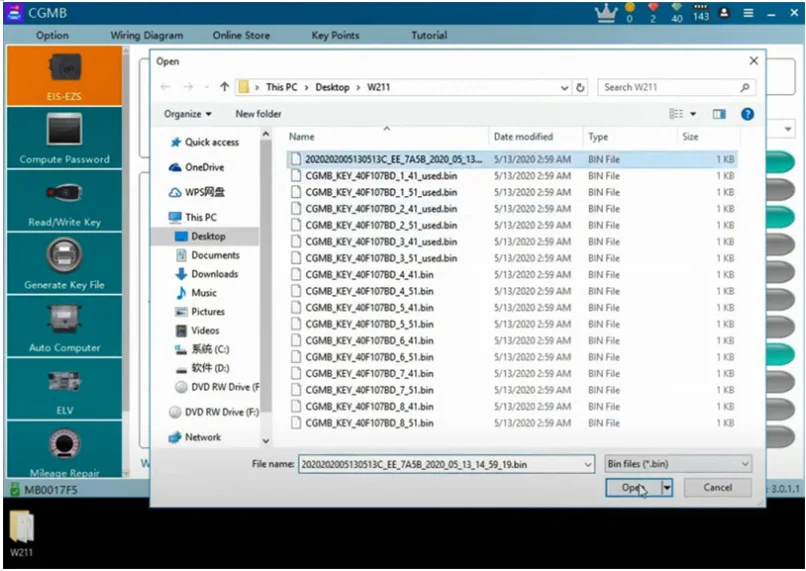This screenshot has height=571, width=806.
Task: Select file CGMB_KEY_40F107BD_2_51_used.bin
Action: 512,225
